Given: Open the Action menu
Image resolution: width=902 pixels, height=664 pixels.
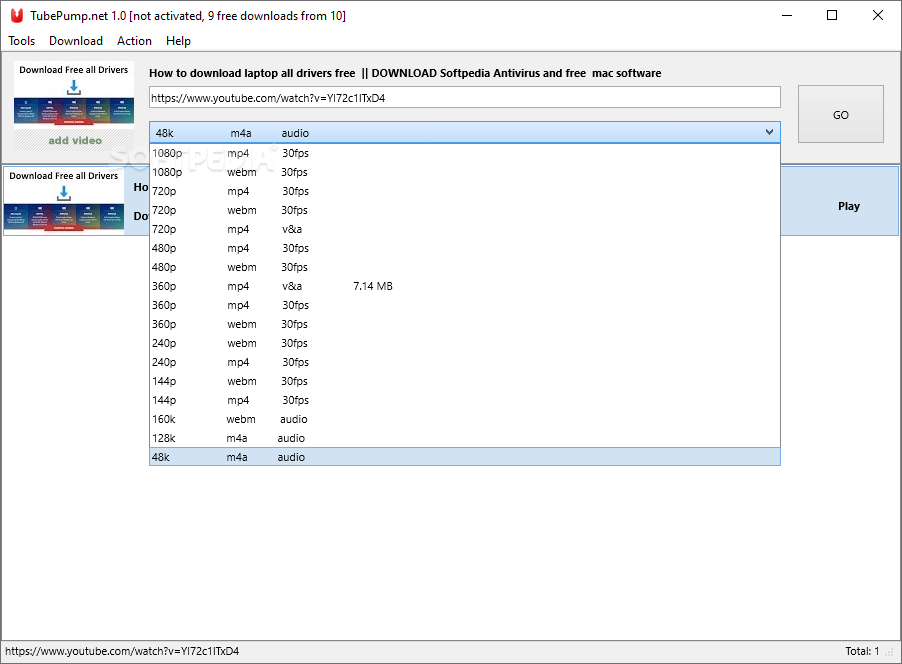Looking at the screenshot, I should pyautogui.click(x=134, y=41).
